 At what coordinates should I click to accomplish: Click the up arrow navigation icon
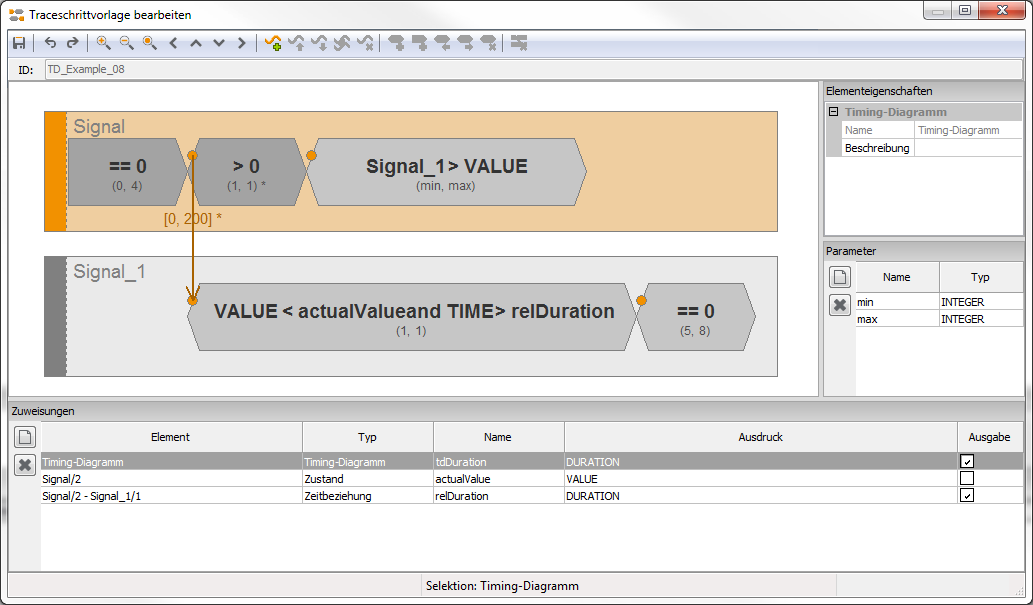coord(196,43)
